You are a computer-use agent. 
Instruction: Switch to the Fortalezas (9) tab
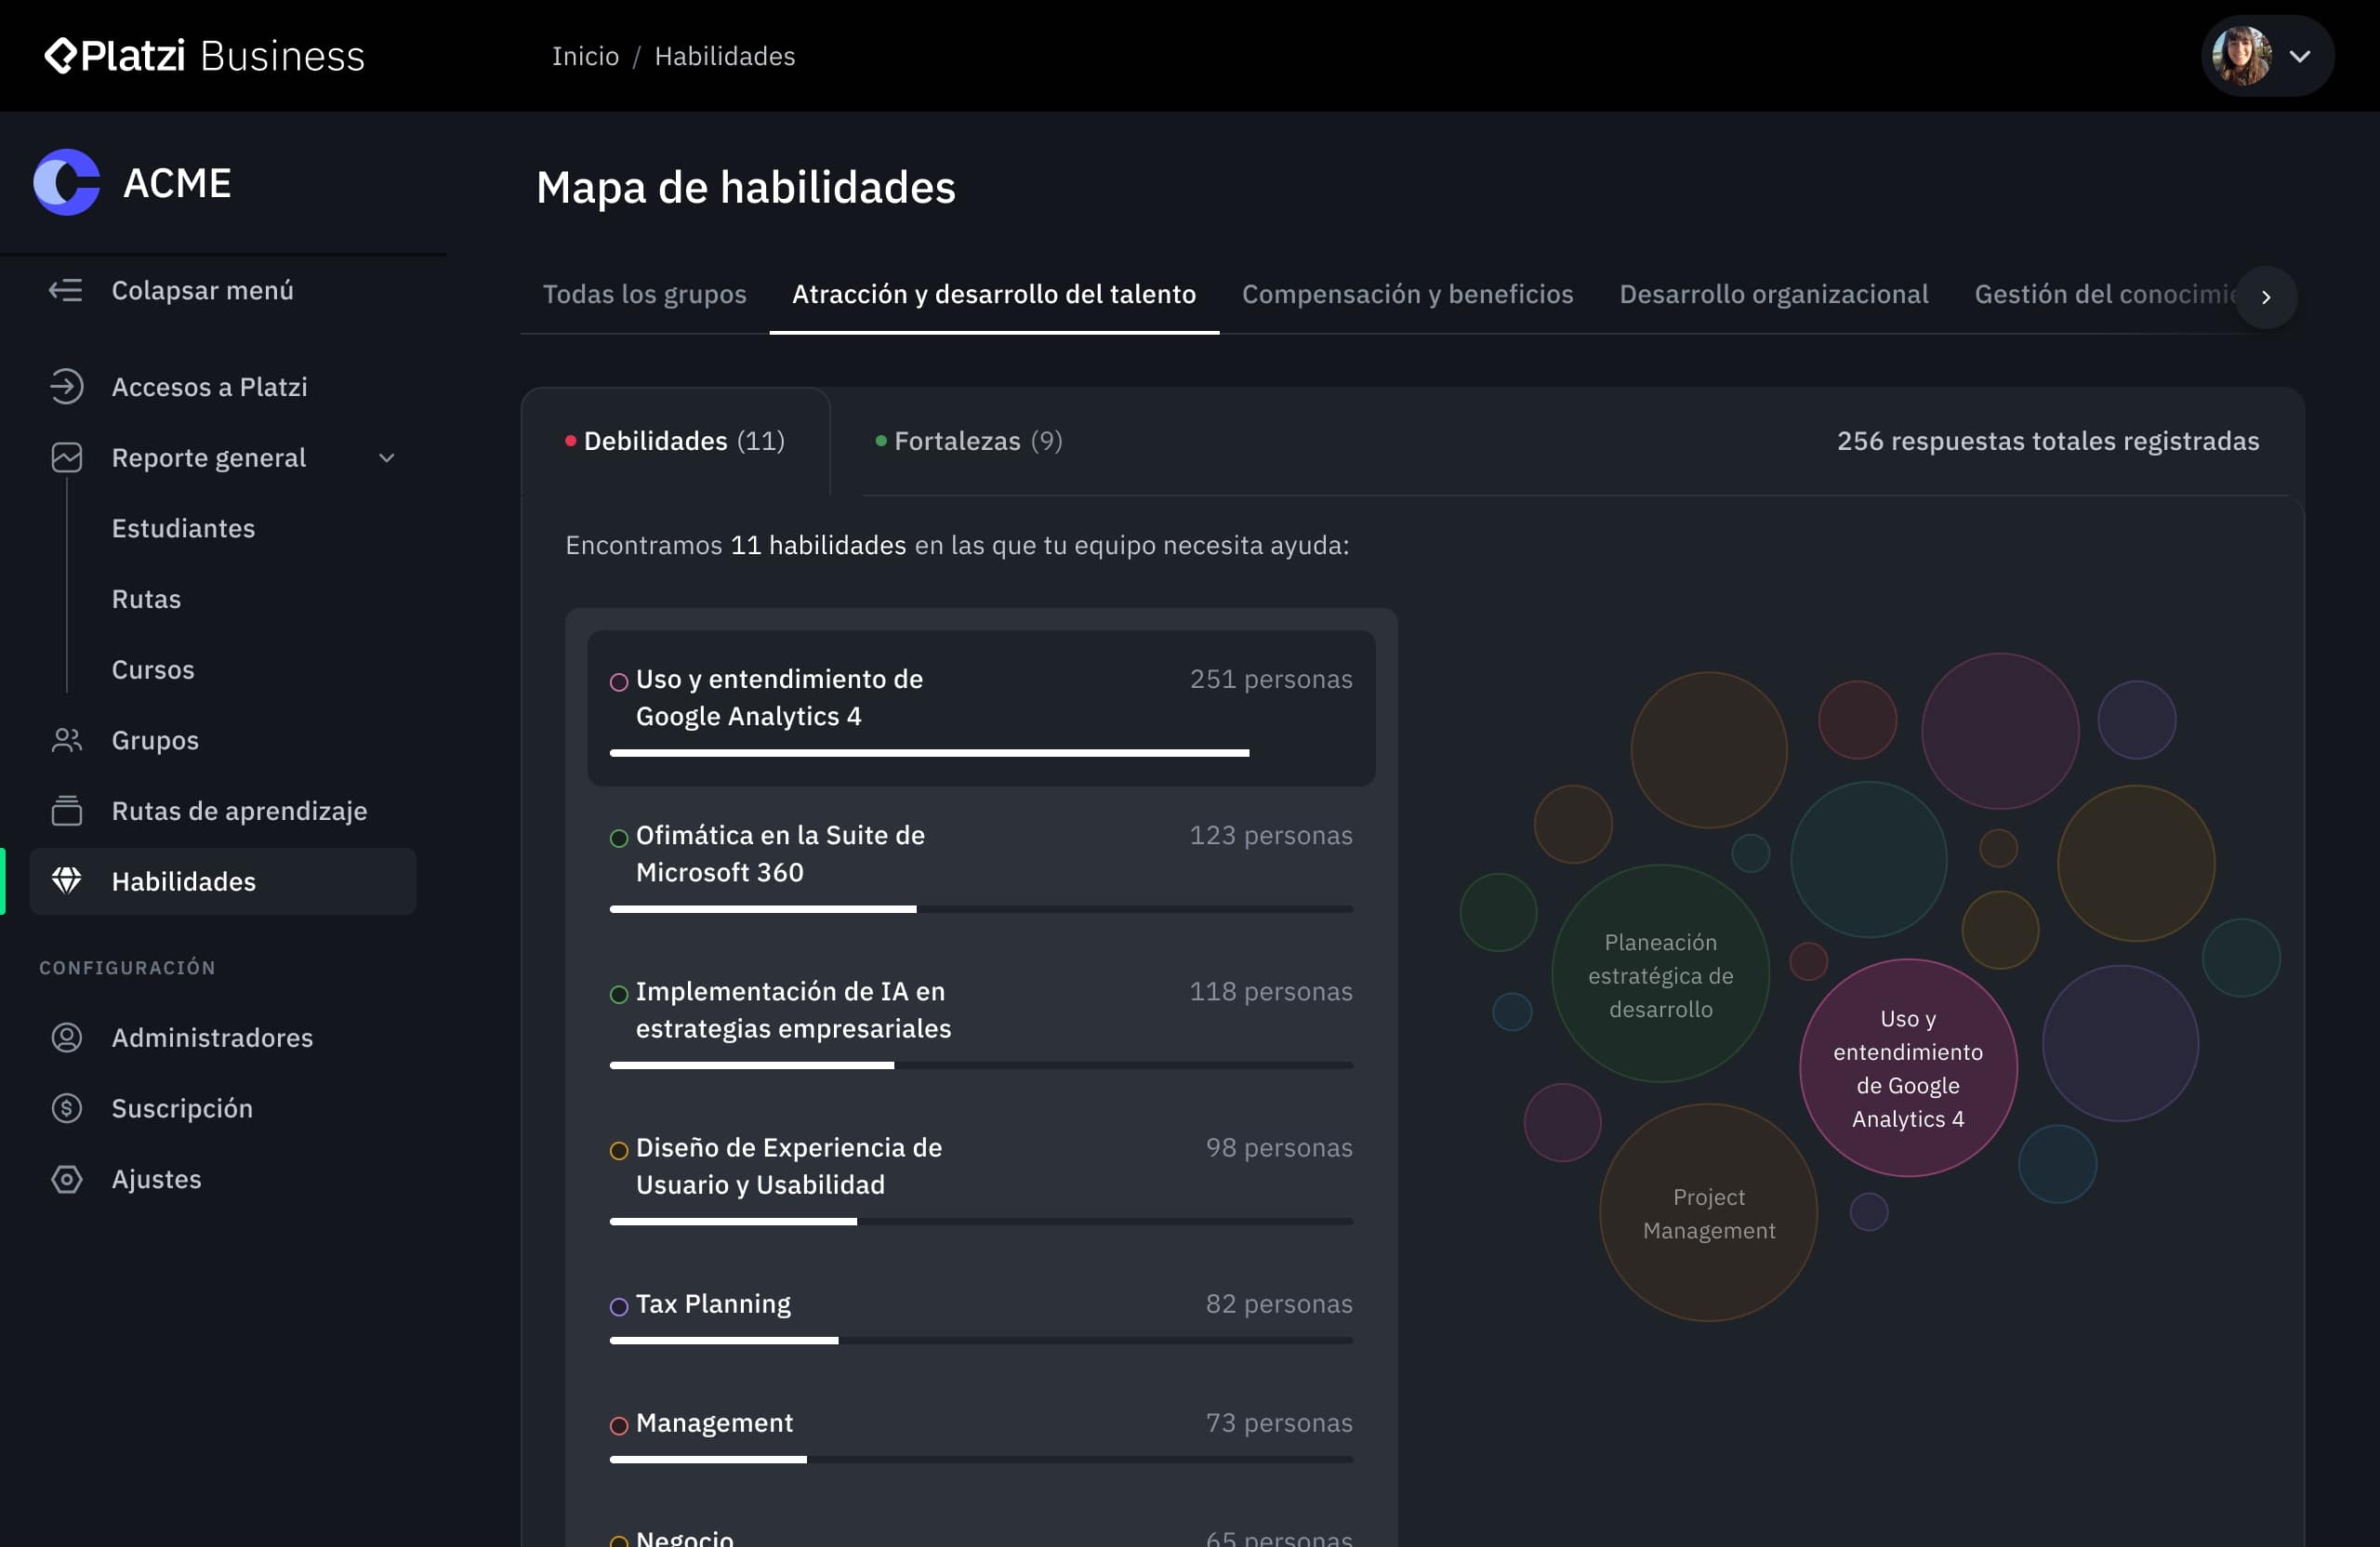(968, 441)
